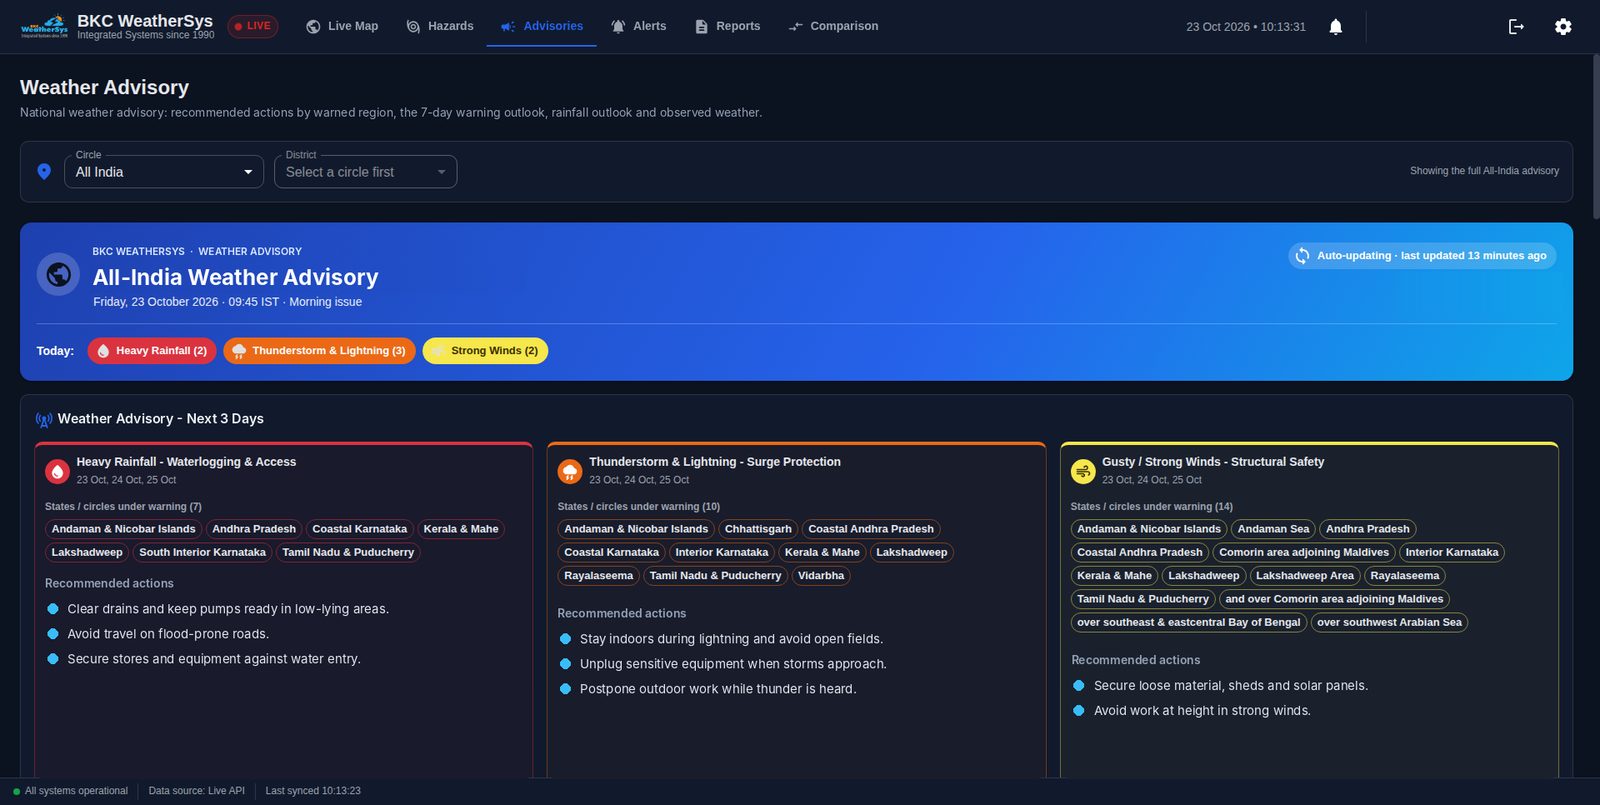Click the auto-updating refresh icon
Image resolution: width=1600 pixels, height=805 pixels.
1302,256
